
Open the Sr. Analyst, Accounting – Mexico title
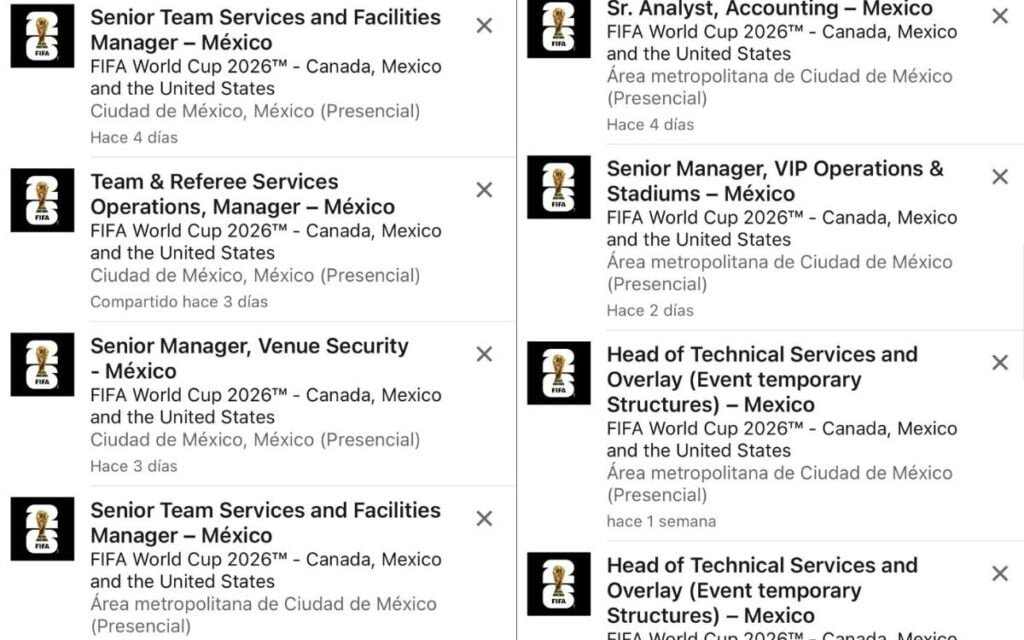click(x=769, y=10)
